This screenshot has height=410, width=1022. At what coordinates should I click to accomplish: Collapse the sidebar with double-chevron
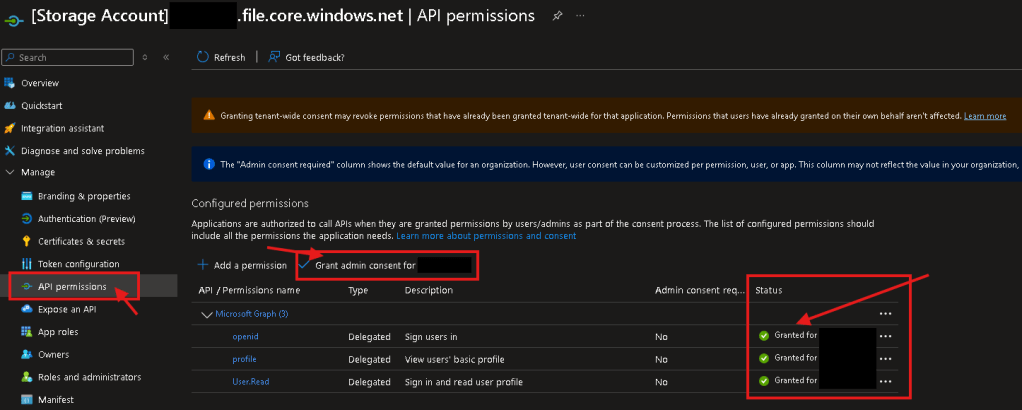click(165, 58)
